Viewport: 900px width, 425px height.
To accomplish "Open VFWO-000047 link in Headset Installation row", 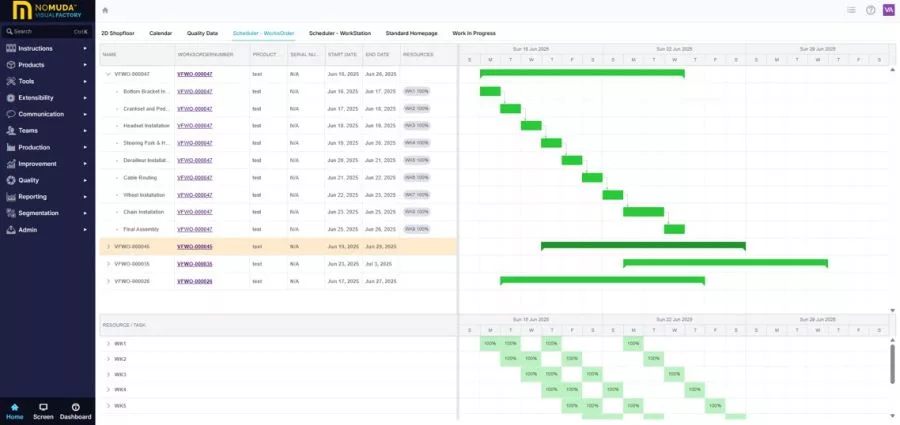I will pyautogui.click(x=195, y=126).
